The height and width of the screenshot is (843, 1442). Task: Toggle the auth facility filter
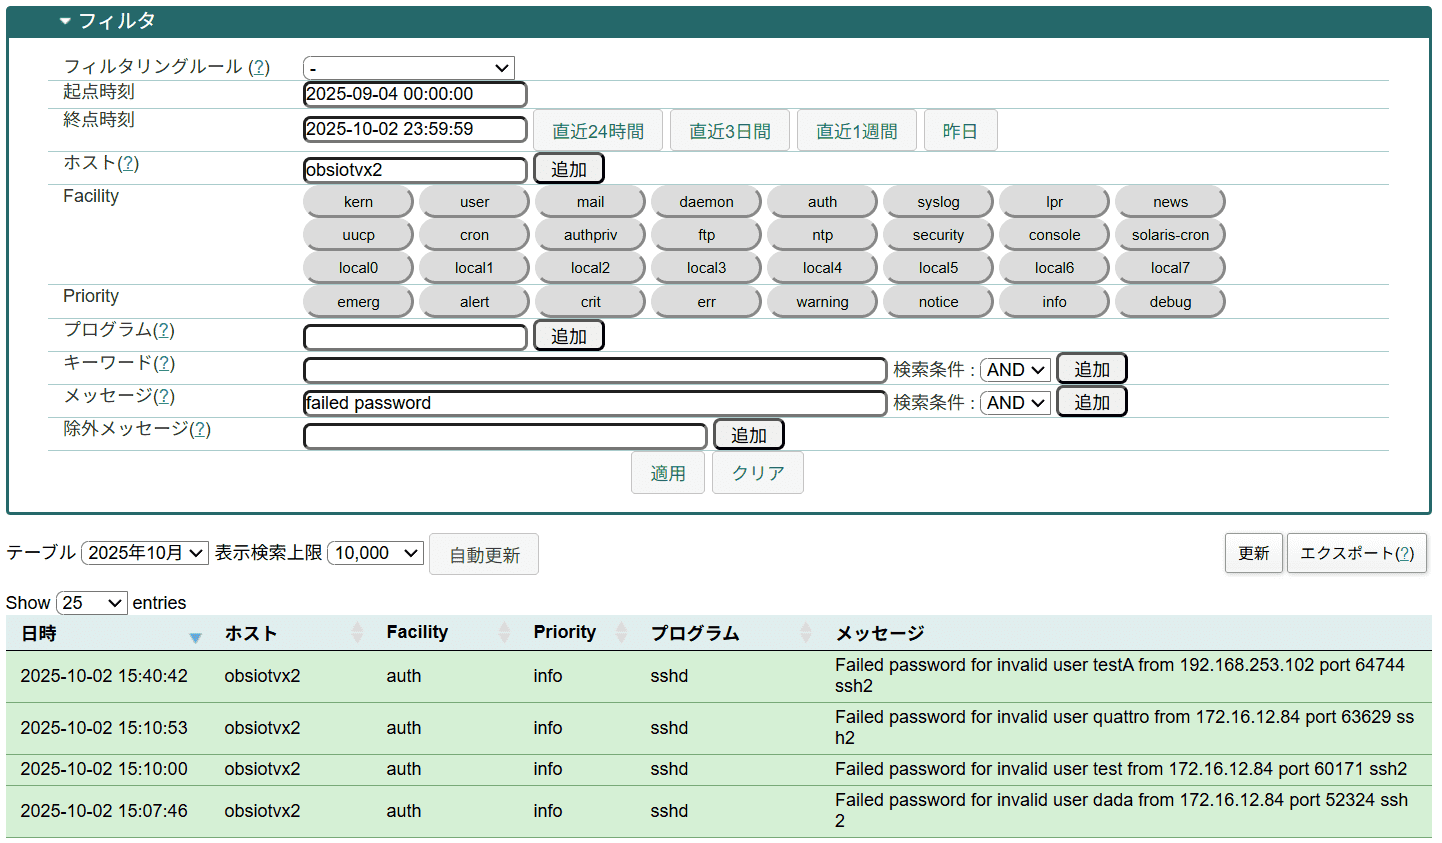tap(822, 202)
